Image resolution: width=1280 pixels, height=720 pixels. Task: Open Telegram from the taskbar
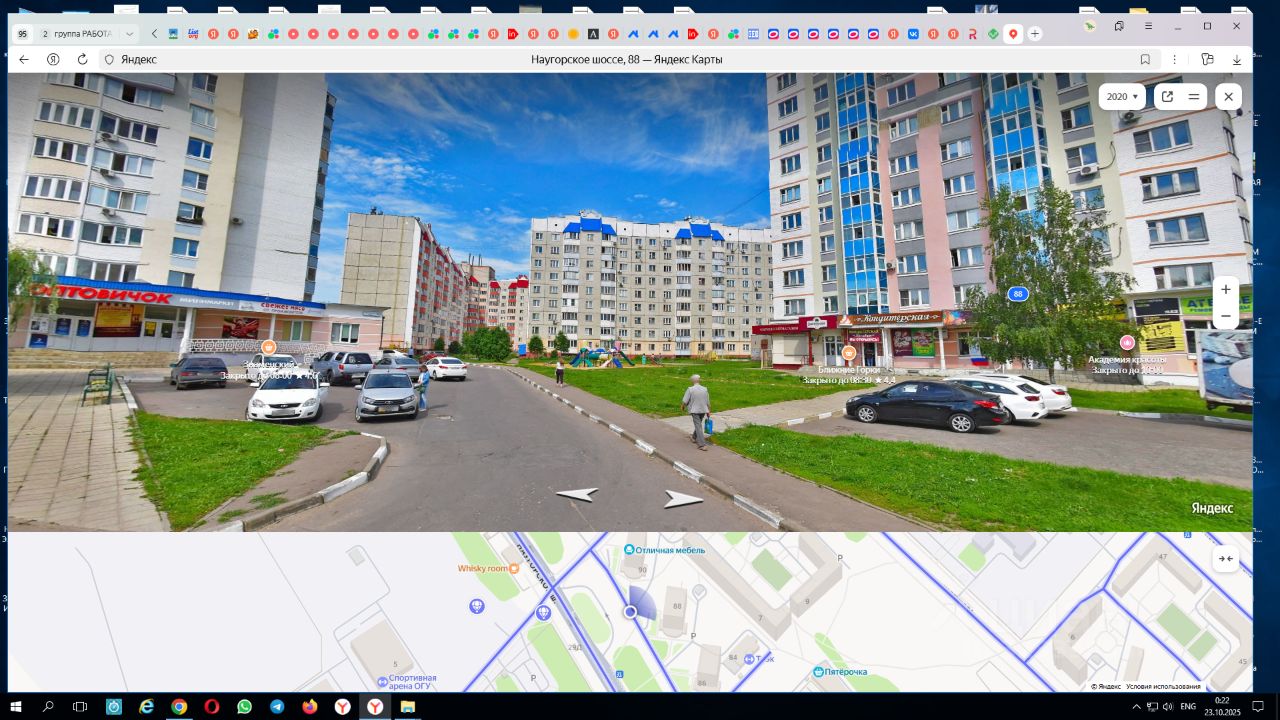(x=277, y=707)
